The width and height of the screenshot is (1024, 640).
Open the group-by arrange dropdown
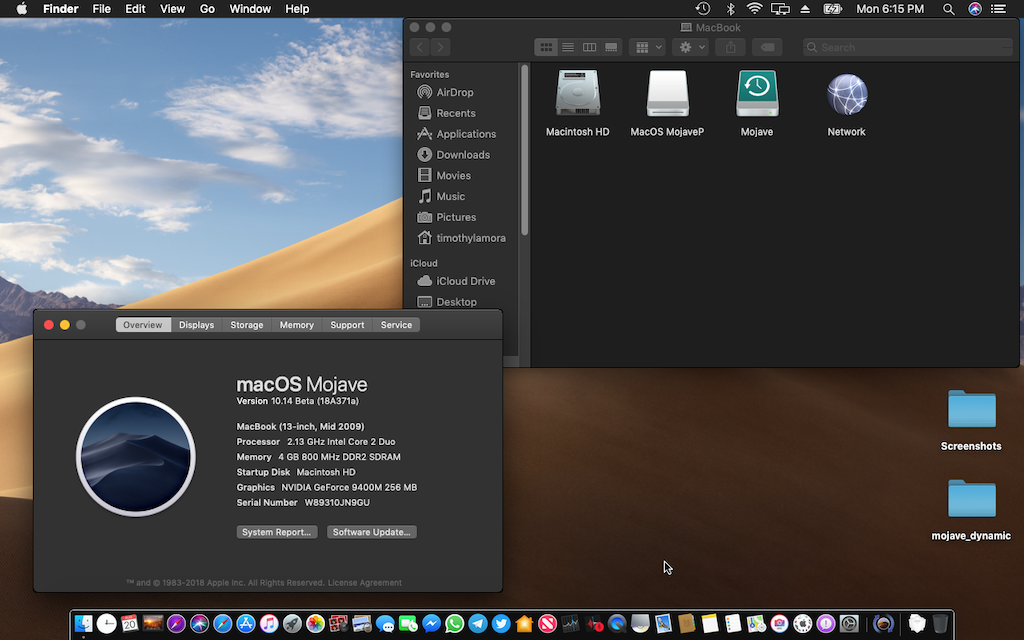647,47
